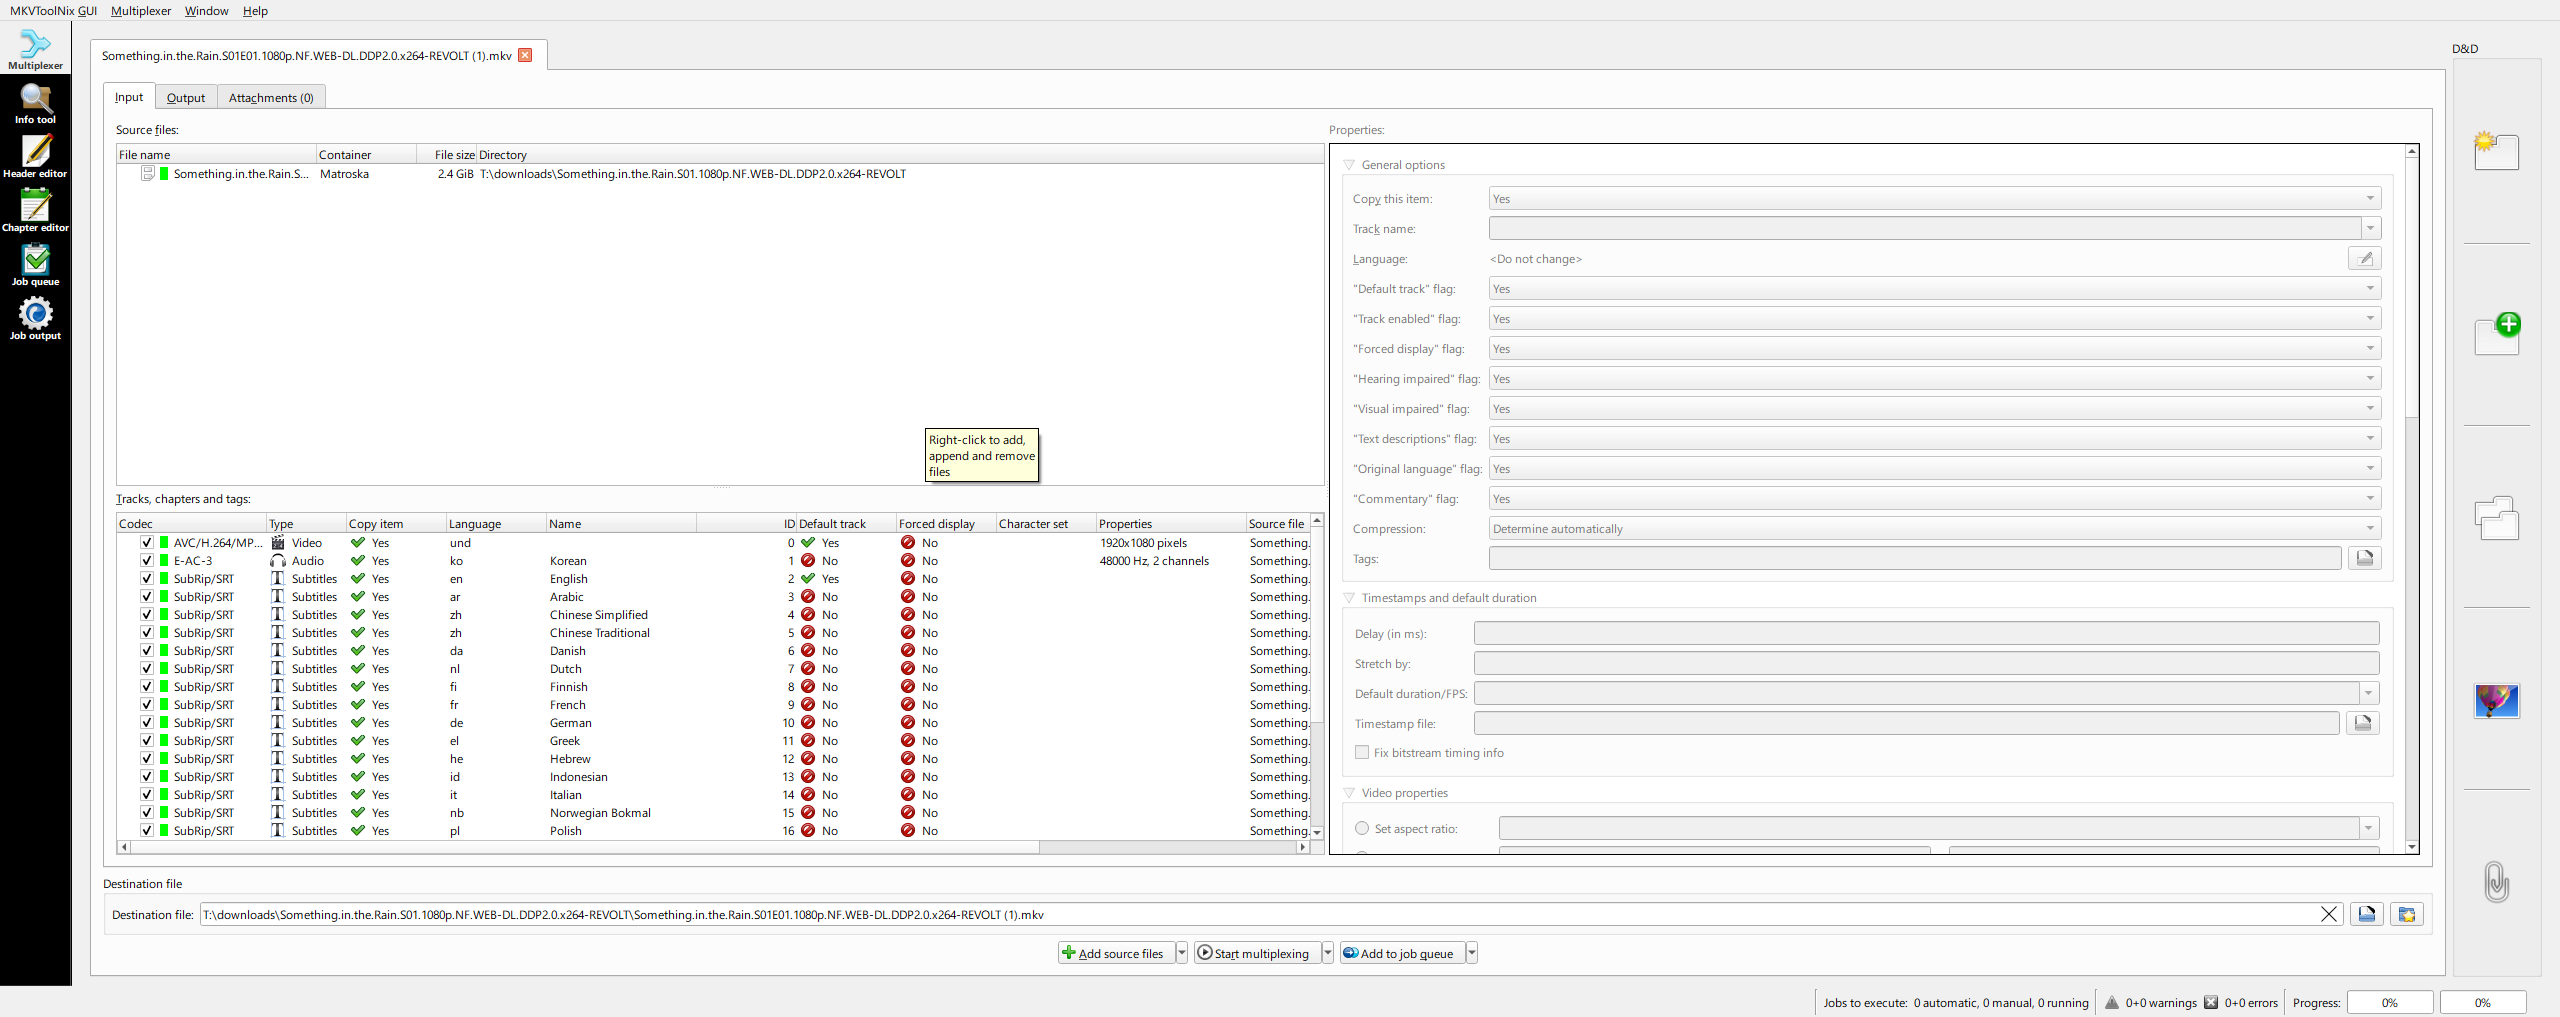Click the video track type icon
This screenshot has height=1017, width=2560.
click(x=278, y=542)
